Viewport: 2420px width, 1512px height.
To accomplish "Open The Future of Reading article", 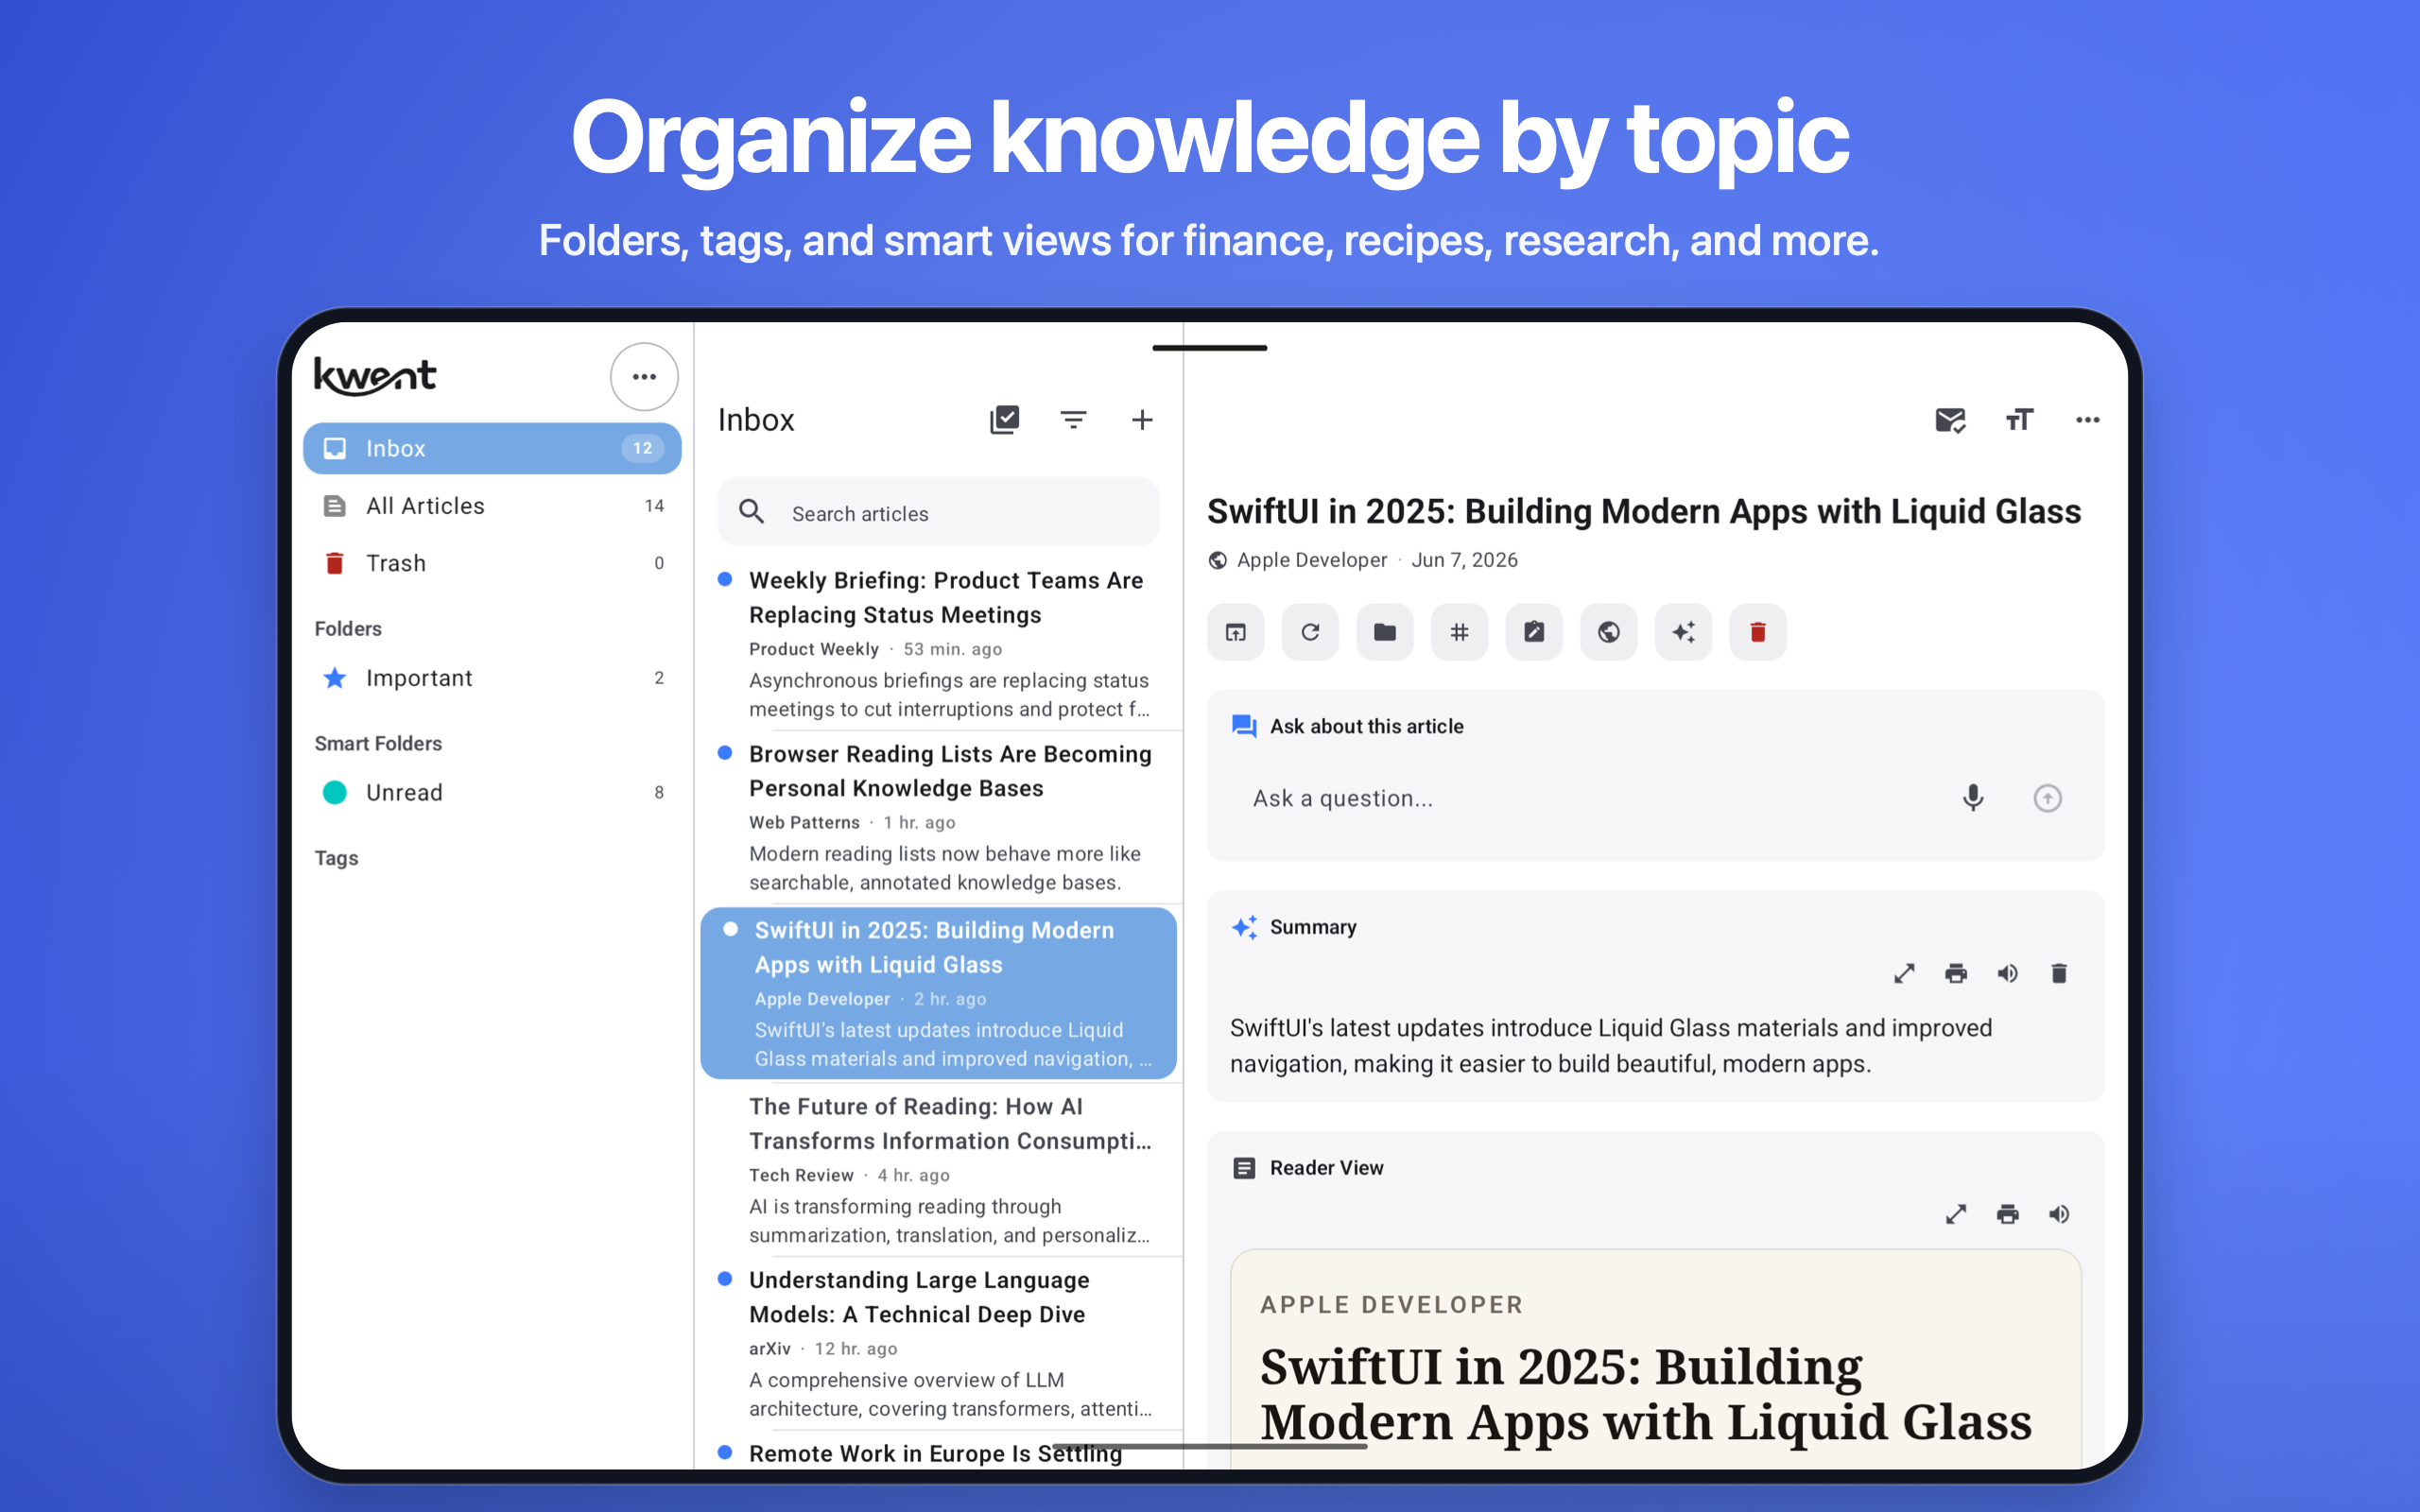I will (x=940, y=1169).
